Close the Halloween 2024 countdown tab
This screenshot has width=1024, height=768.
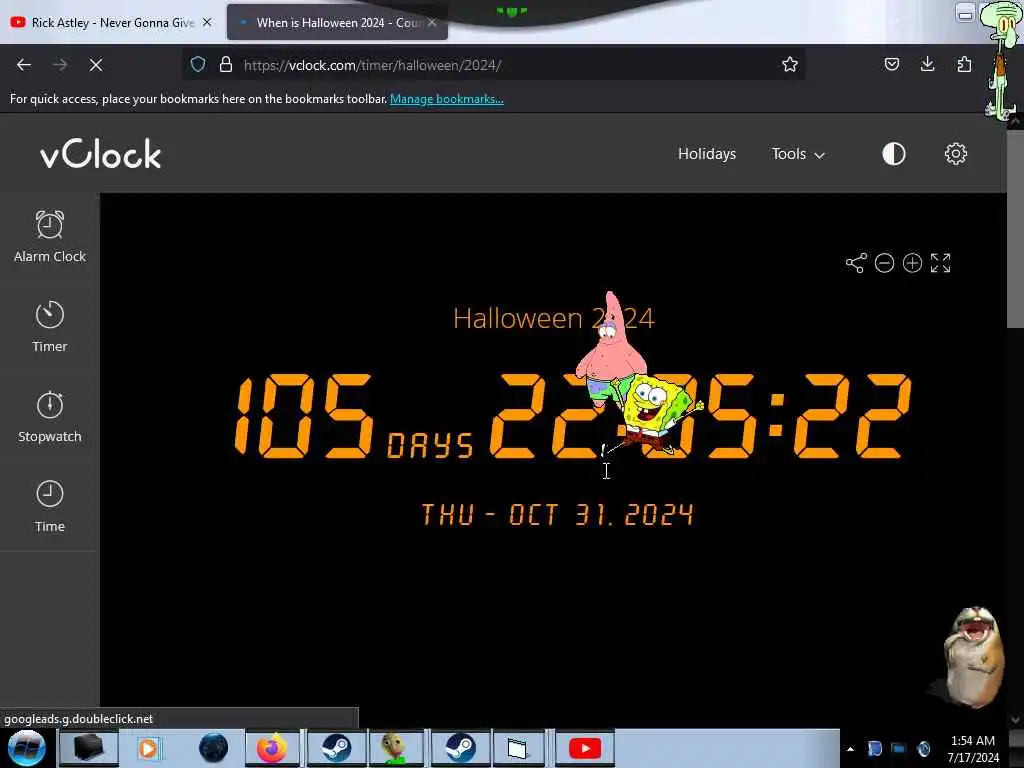pos(432,22)
